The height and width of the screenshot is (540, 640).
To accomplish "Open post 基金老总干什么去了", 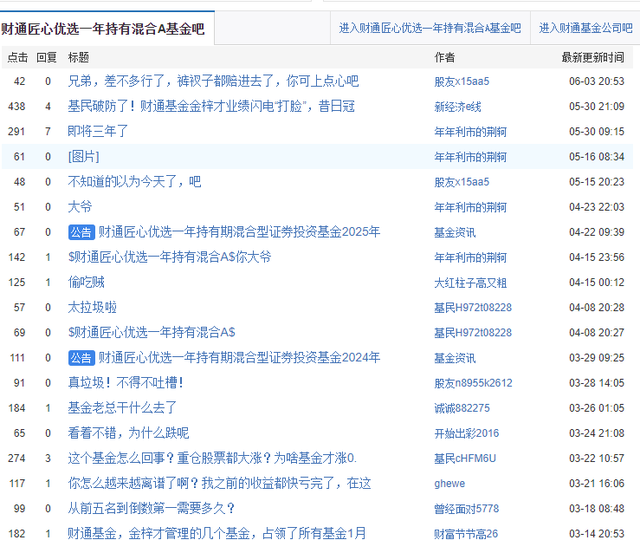I will coord(122,408).
